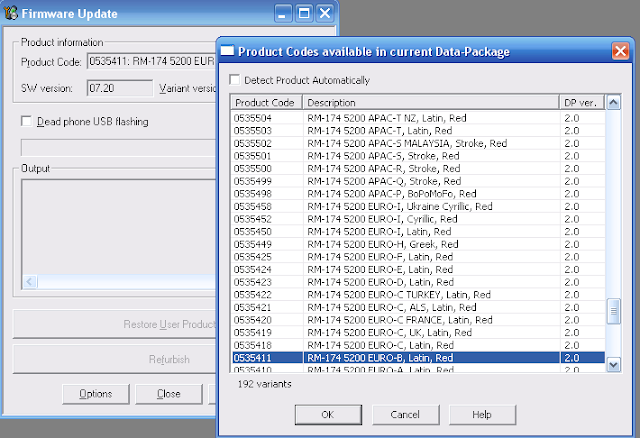This screenshot has width=640, height=438.
Task: Select the EURO-E, Latin, Red entry
Action: (418, 269)
